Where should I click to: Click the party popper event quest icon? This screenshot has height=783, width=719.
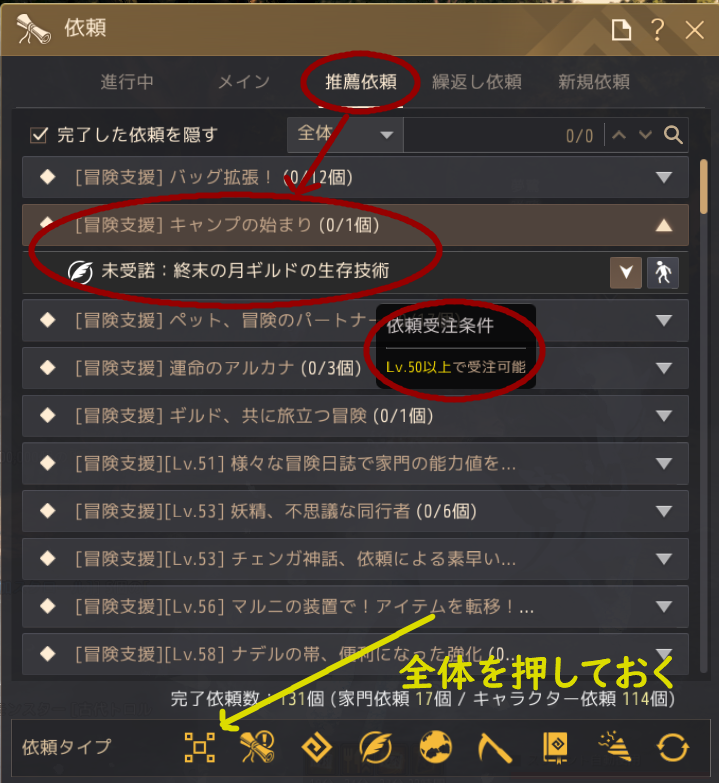(x=615, y=747)
